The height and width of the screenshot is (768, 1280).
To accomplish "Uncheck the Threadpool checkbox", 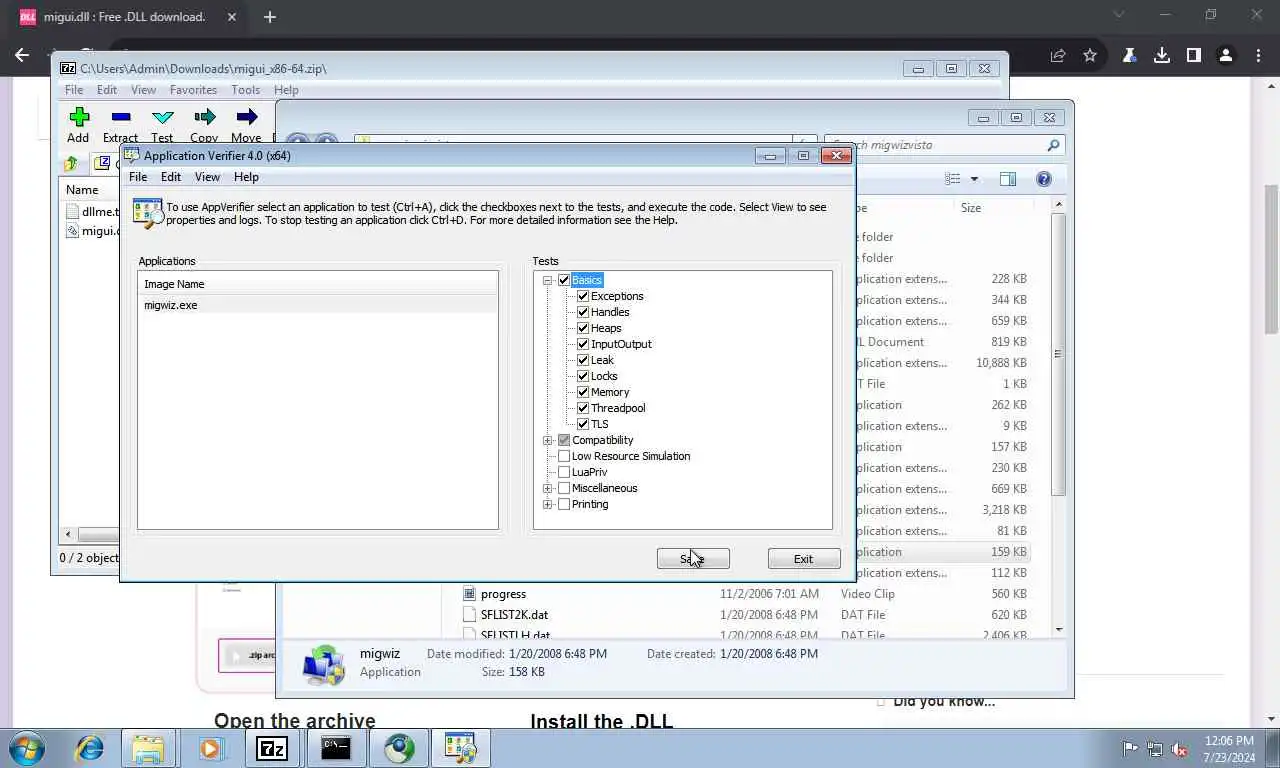I will pyautogui.click(x=583, y=408).
